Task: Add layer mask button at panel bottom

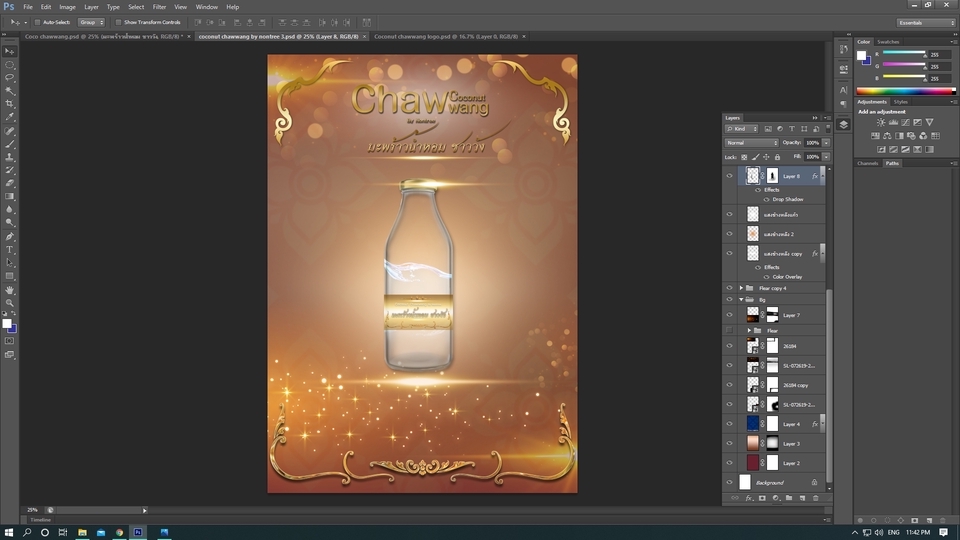Action: (762, 498)
